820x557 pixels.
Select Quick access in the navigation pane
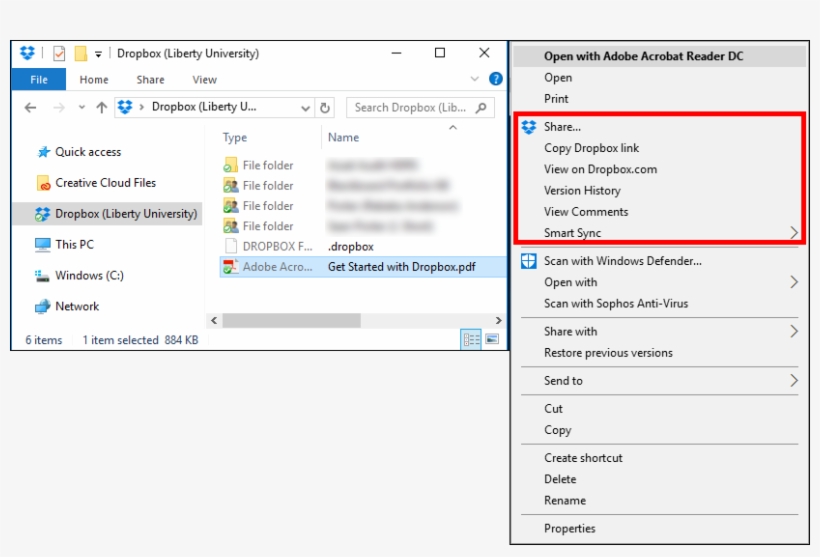coord(88,152)
